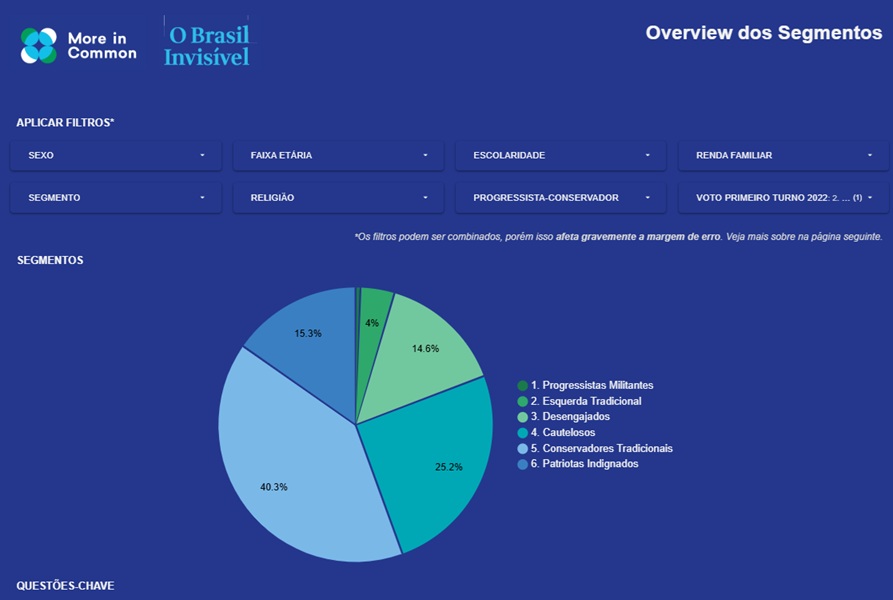The image size is (893, 600).
Task: Expand the ESCOLARIDADE filter
Action: point(561,155)
